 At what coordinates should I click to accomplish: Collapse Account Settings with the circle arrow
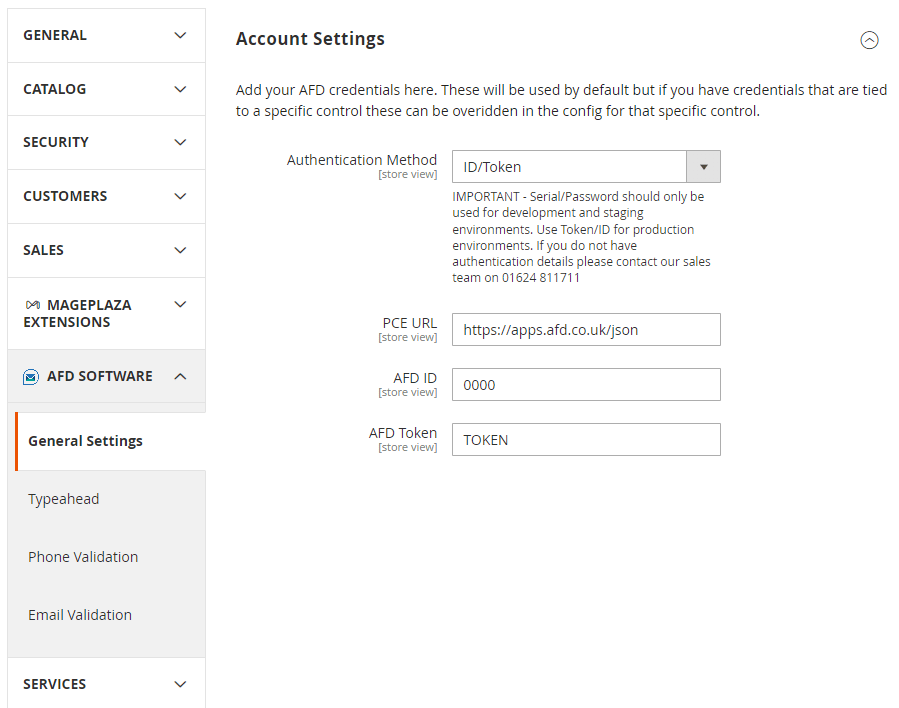869,40
